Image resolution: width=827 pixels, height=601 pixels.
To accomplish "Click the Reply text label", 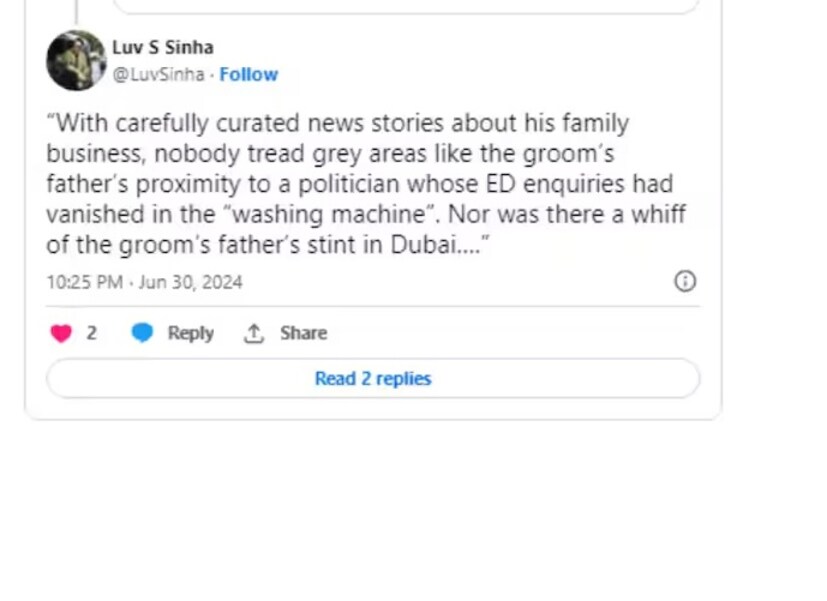I will [x=190, y=334].
